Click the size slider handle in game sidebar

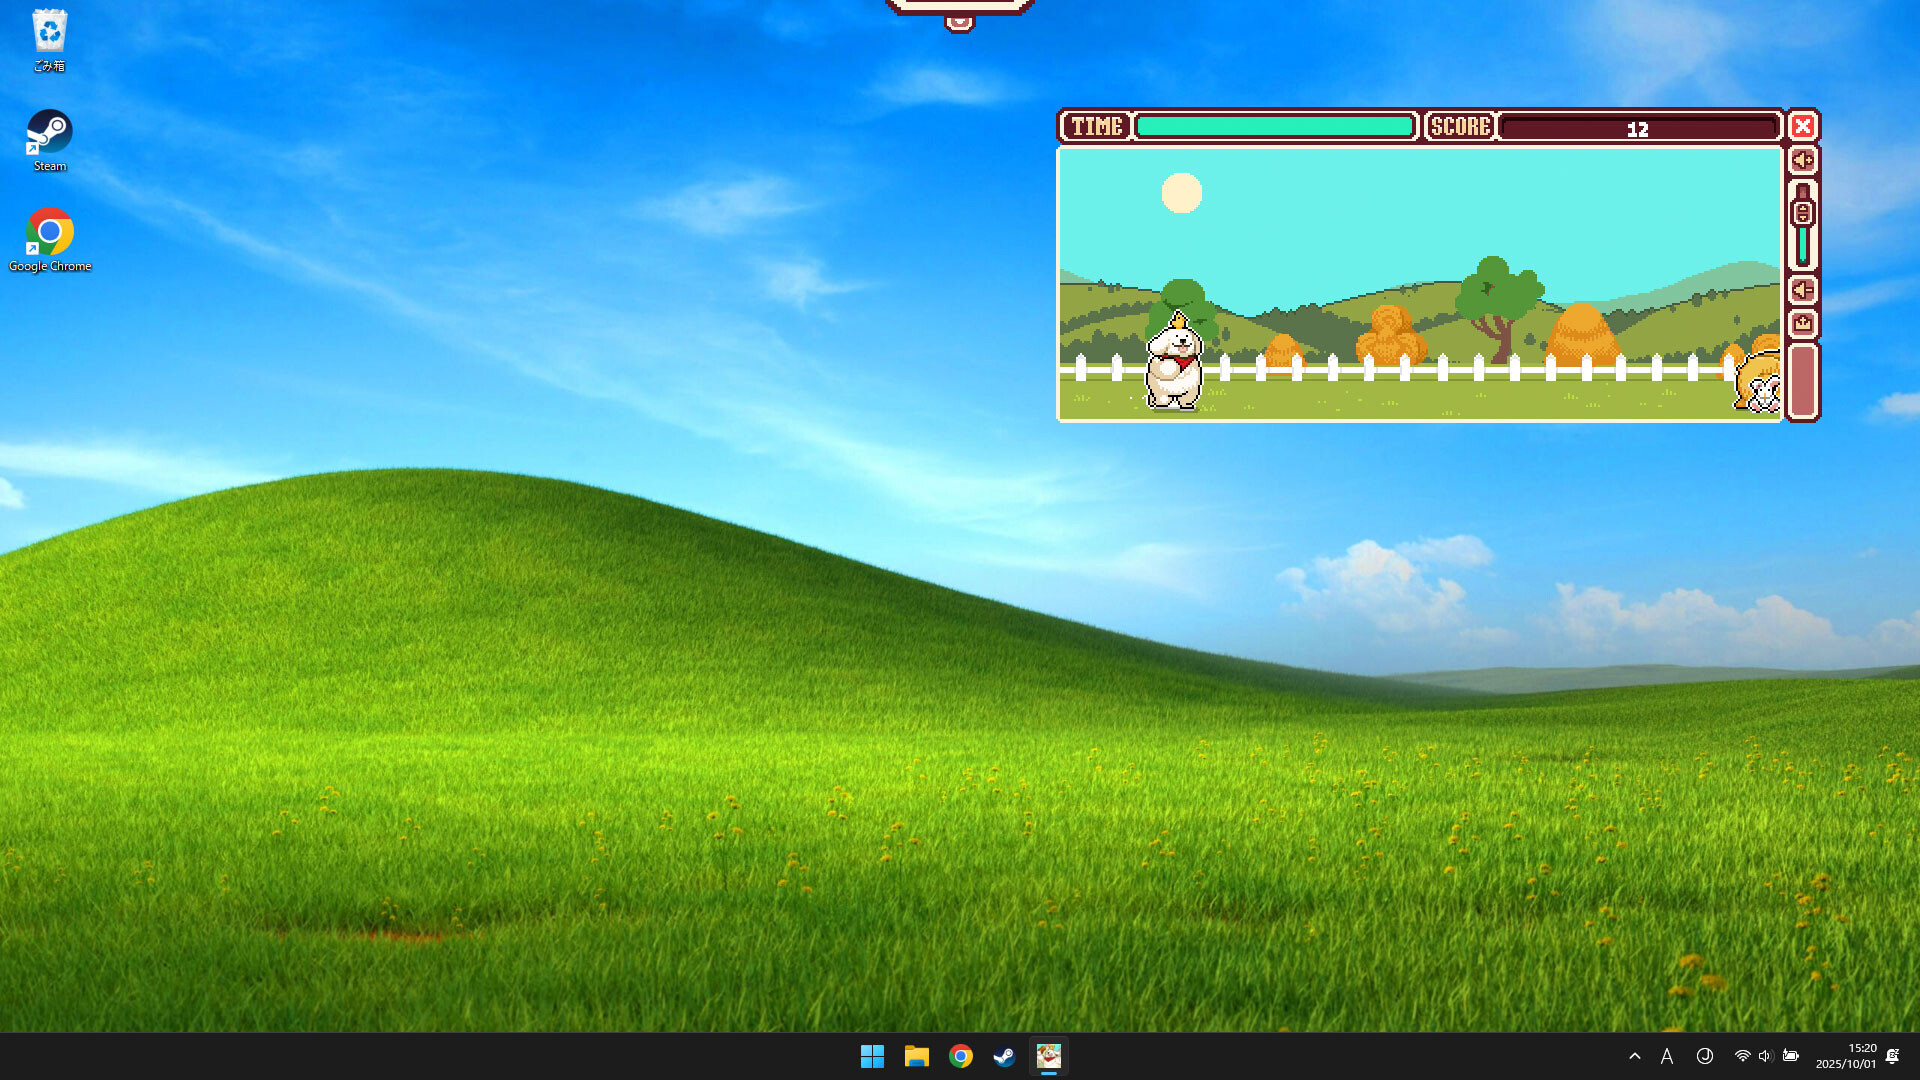click(x=1802, y=213)
